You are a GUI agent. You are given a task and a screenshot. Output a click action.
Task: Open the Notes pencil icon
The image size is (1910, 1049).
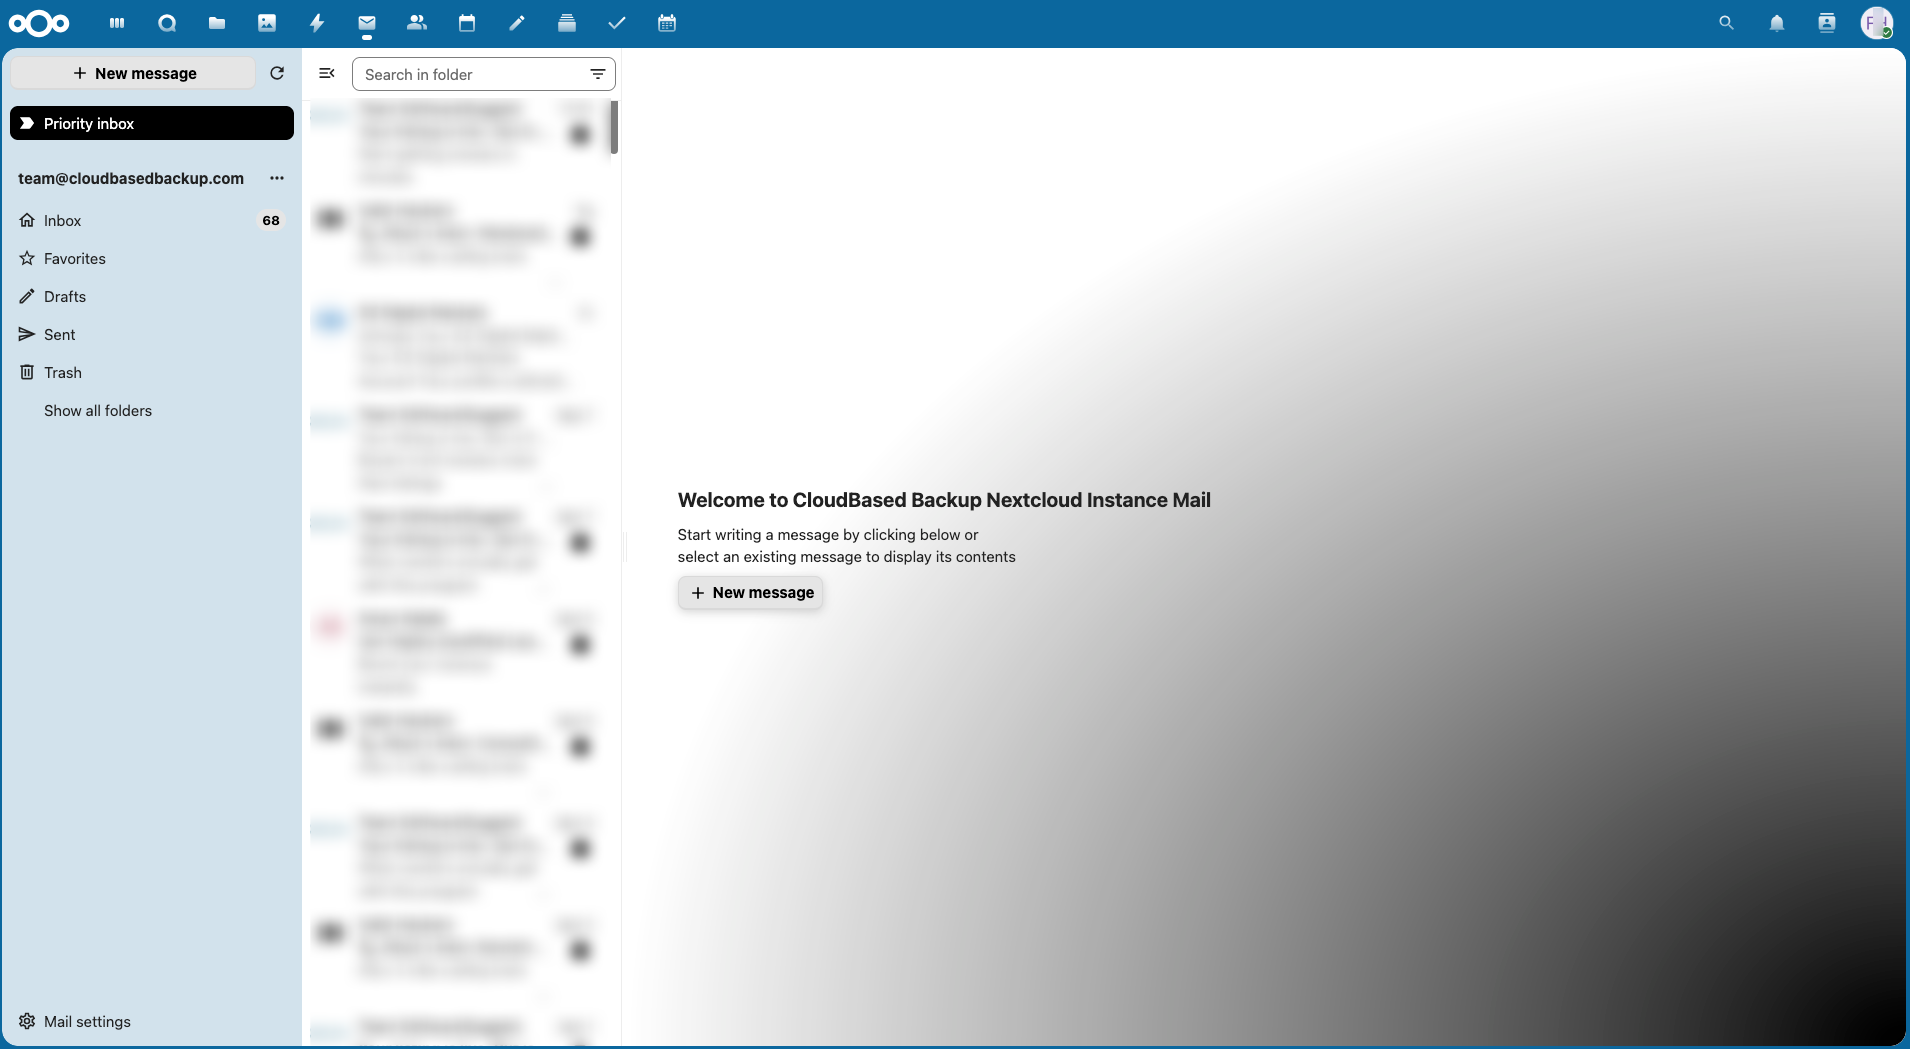pos(517,23)
